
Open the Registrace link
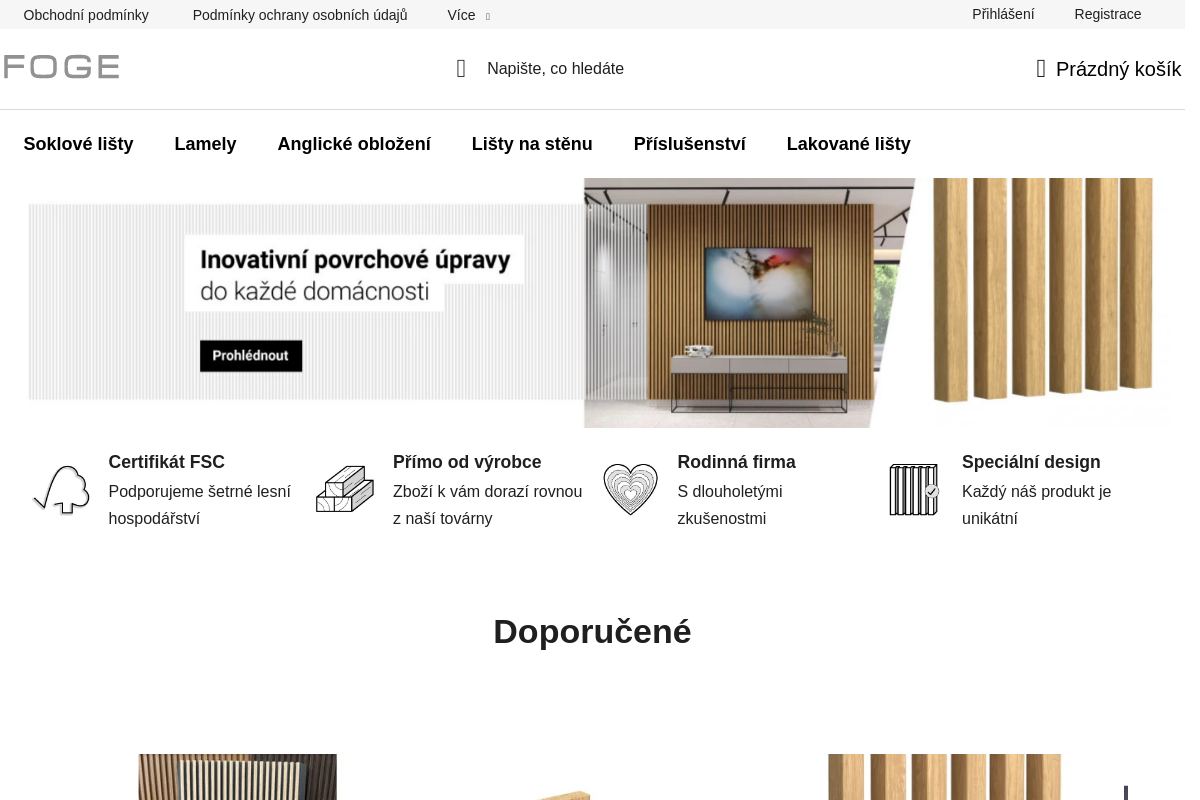1108,14
